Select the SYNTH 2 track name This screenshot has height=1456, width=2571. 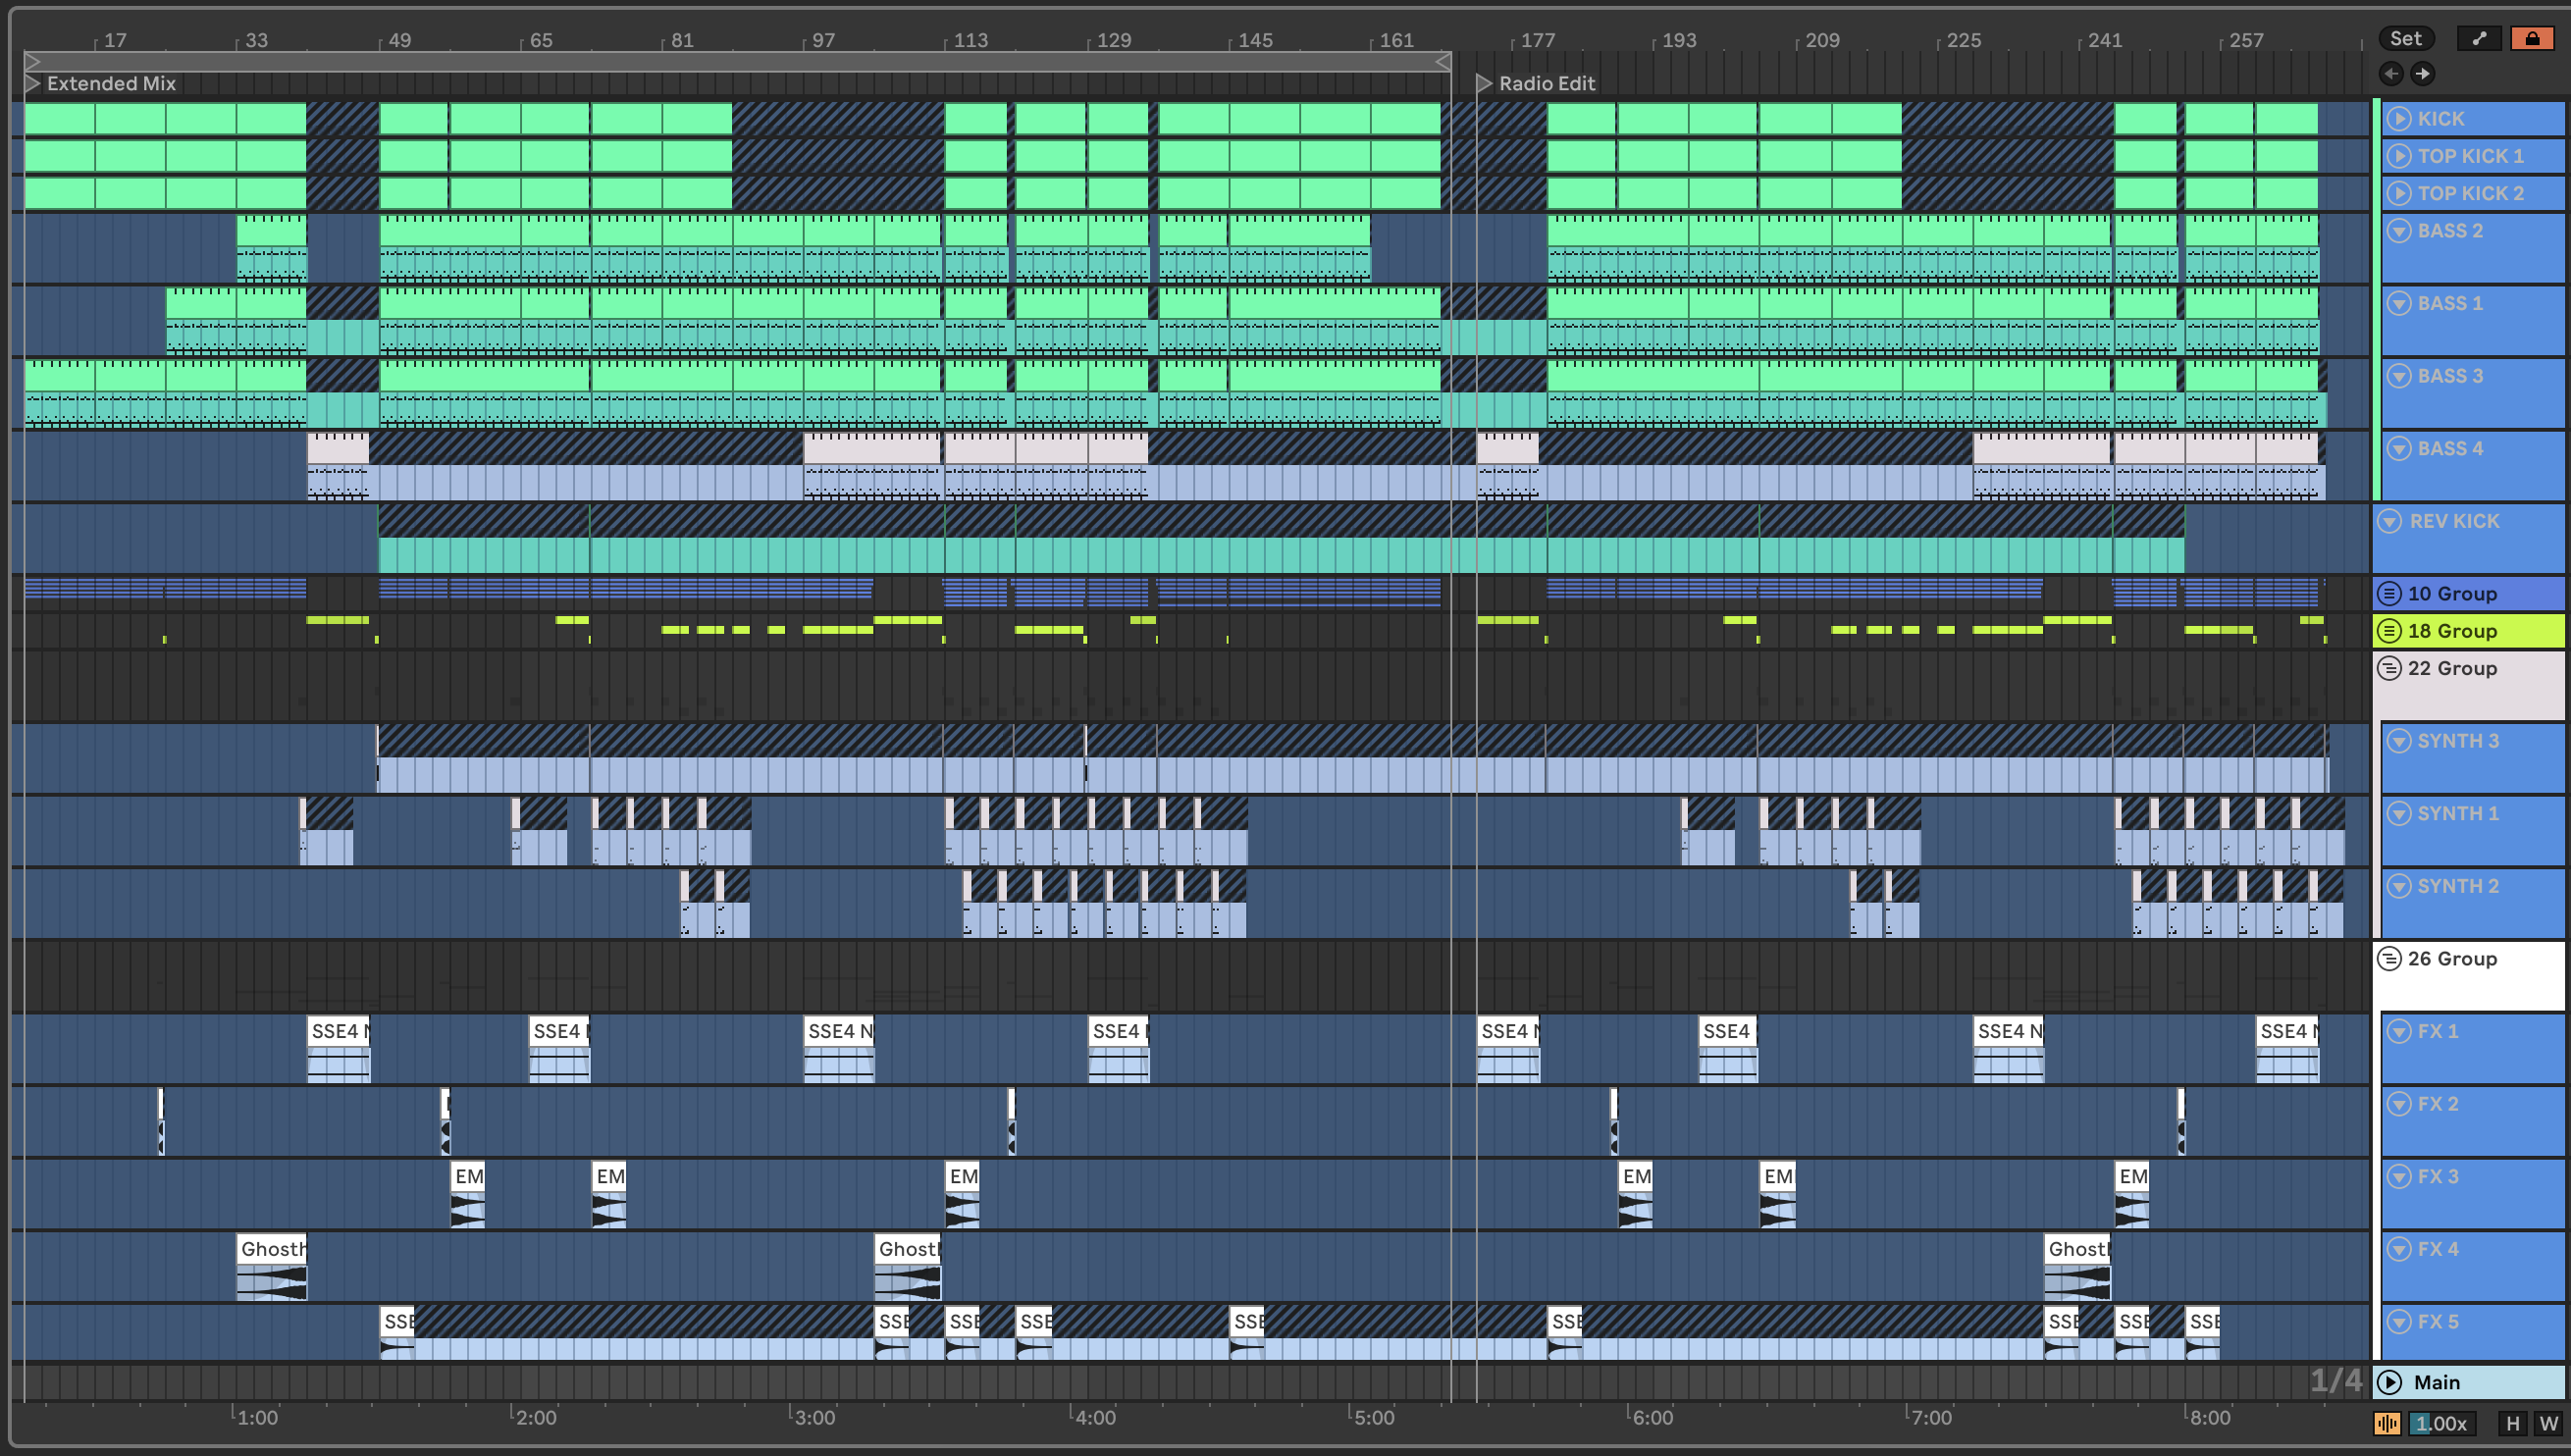(2458, 886)
